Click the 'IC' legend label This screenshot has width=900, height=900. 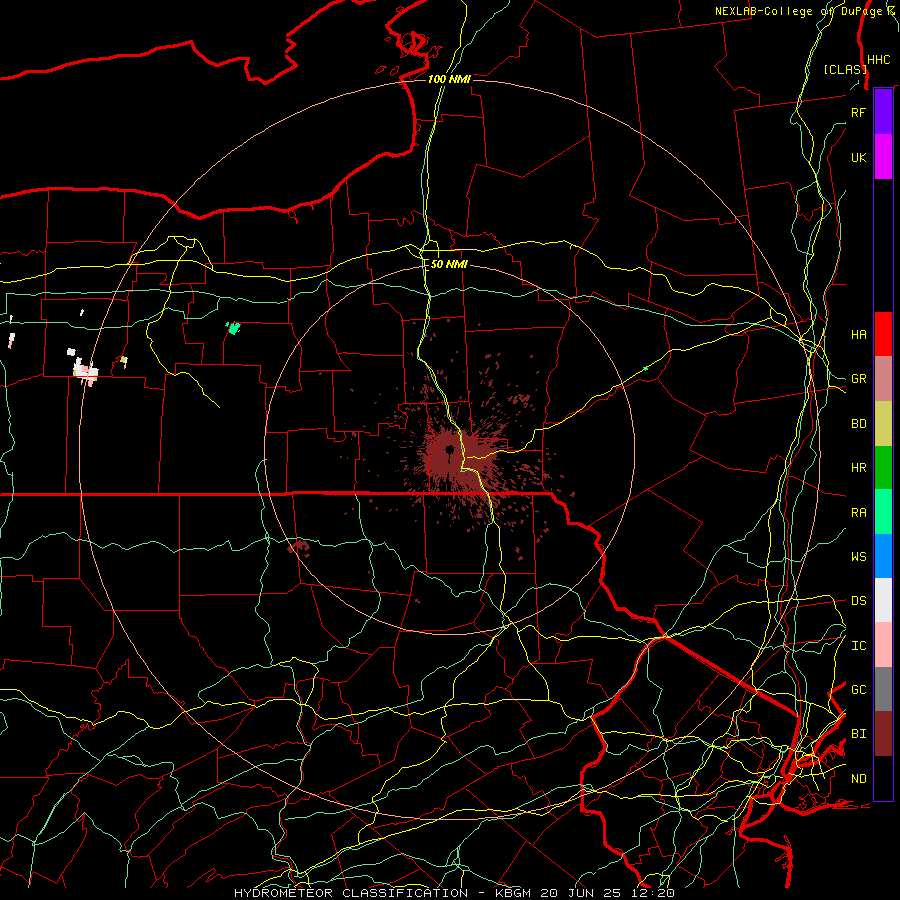(859, 646)
